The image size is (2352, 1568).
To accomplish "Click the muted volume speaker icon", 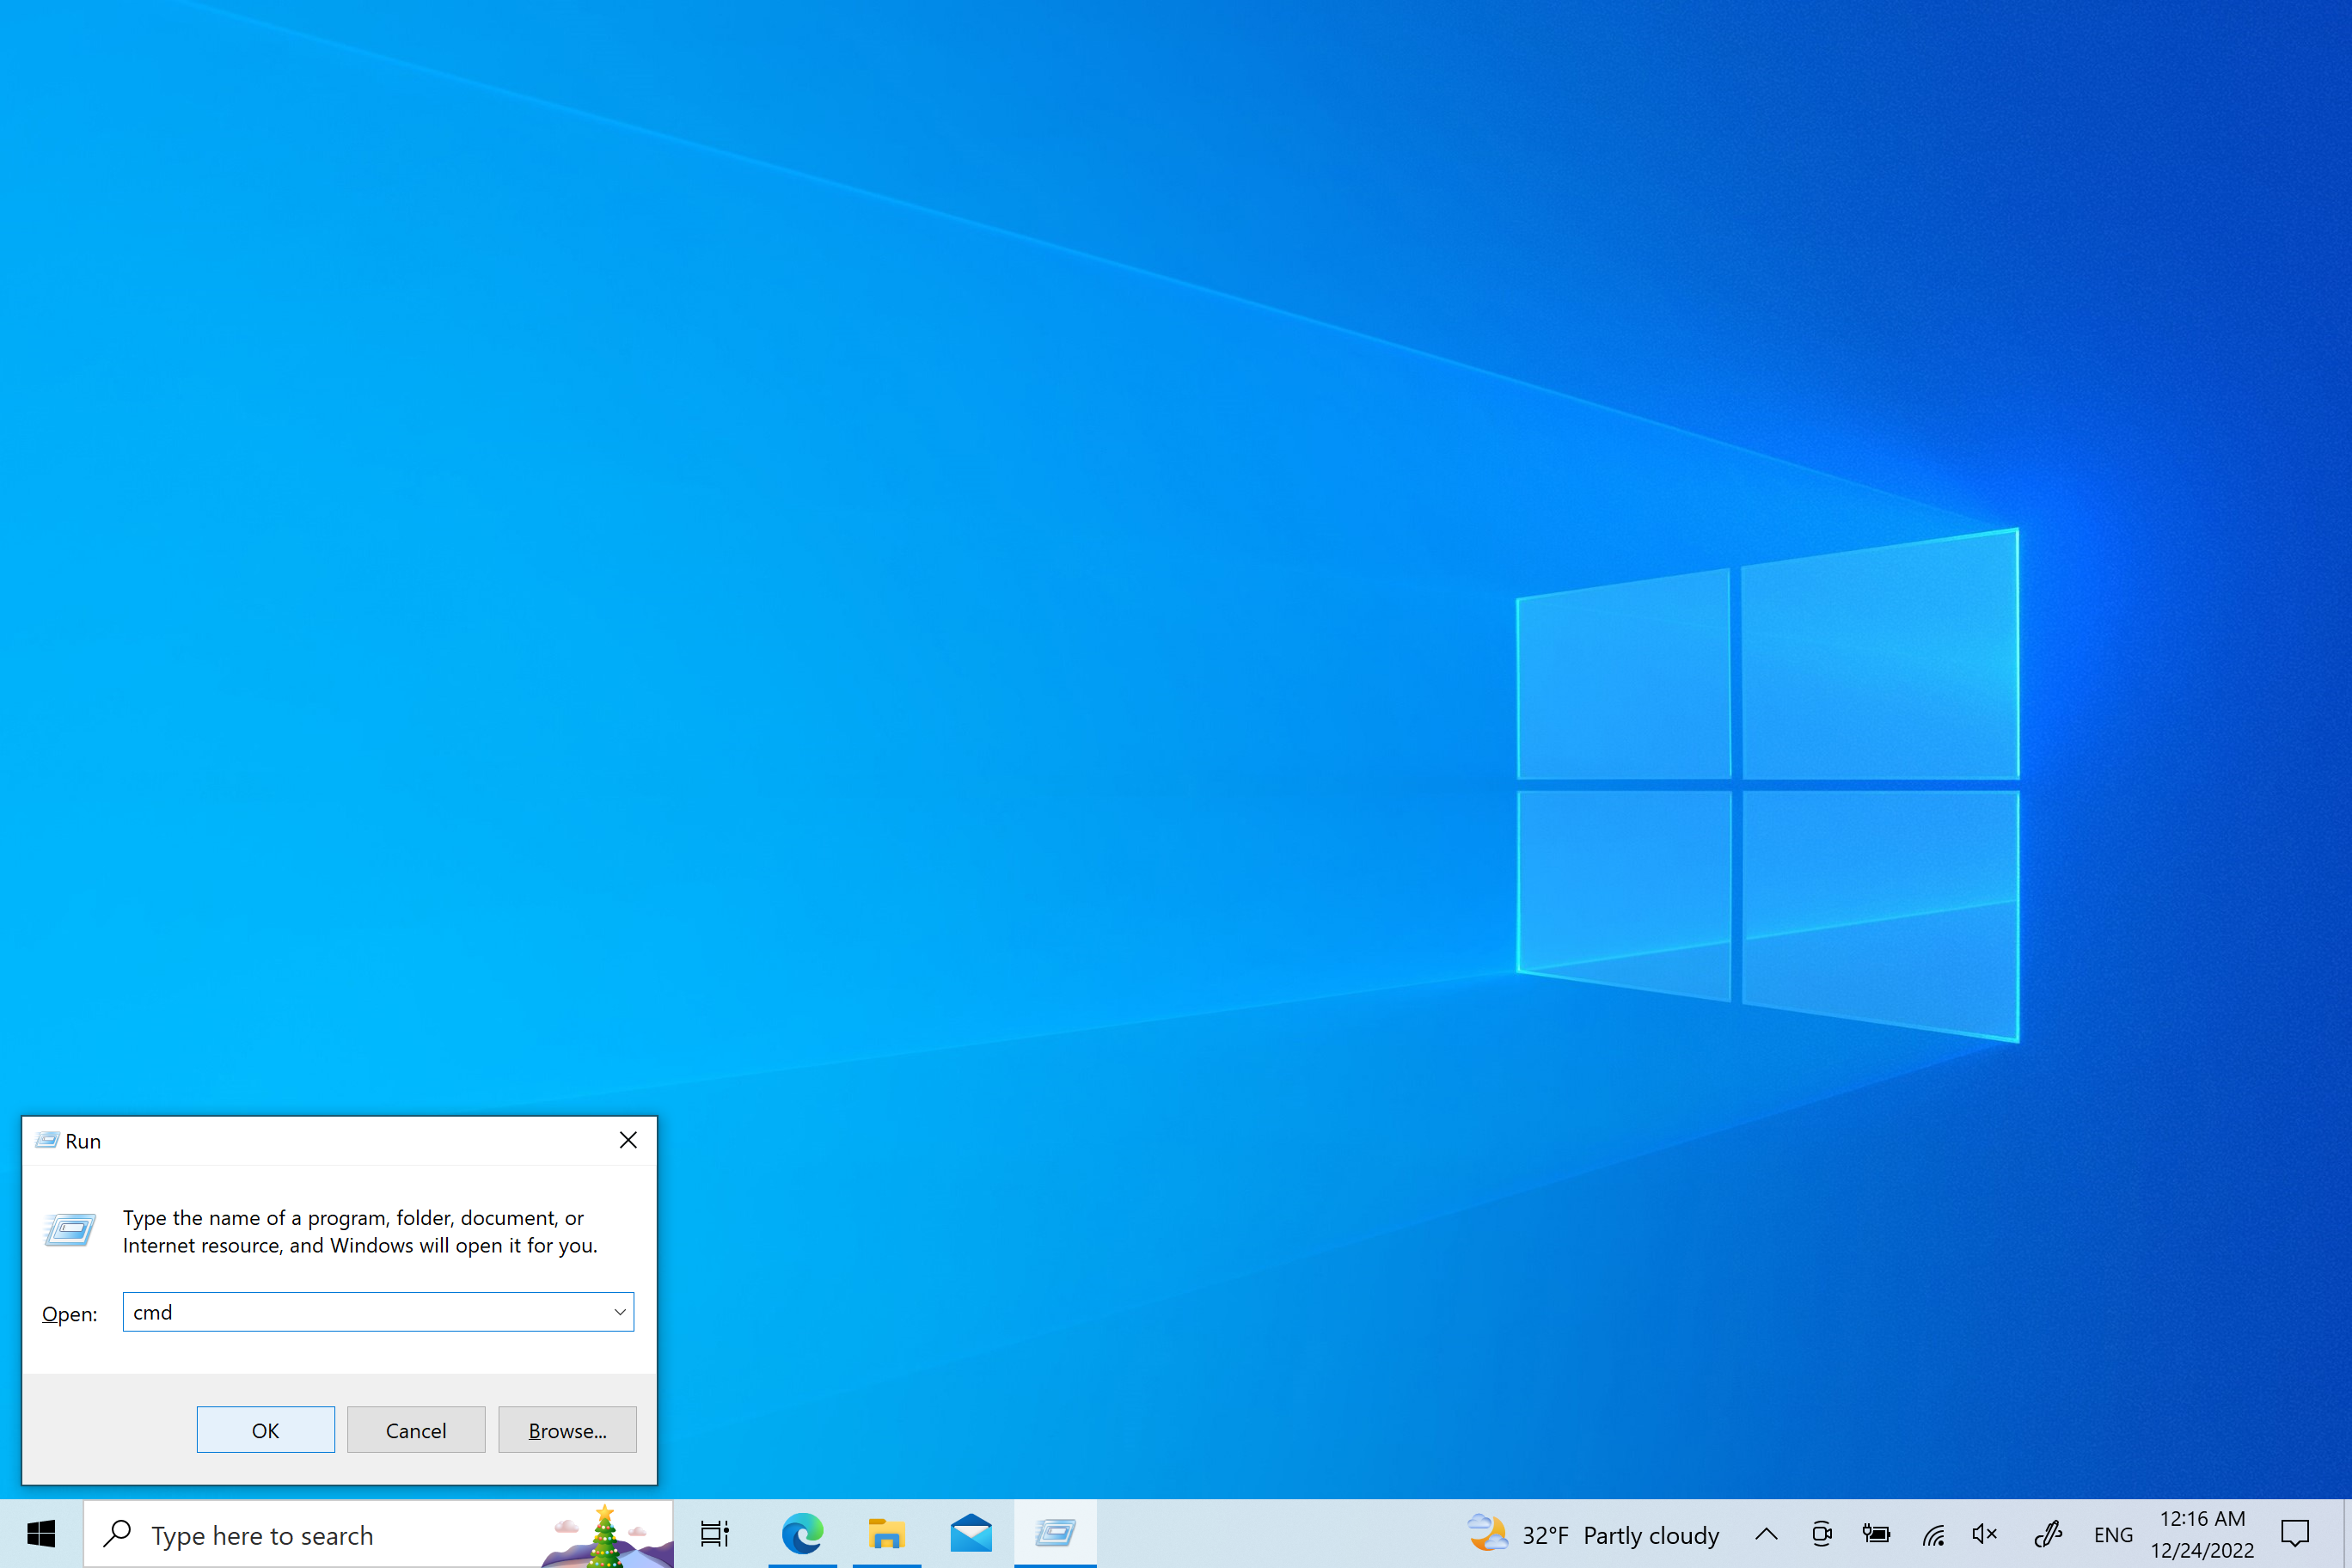I will click(x=1984, y=1534).
